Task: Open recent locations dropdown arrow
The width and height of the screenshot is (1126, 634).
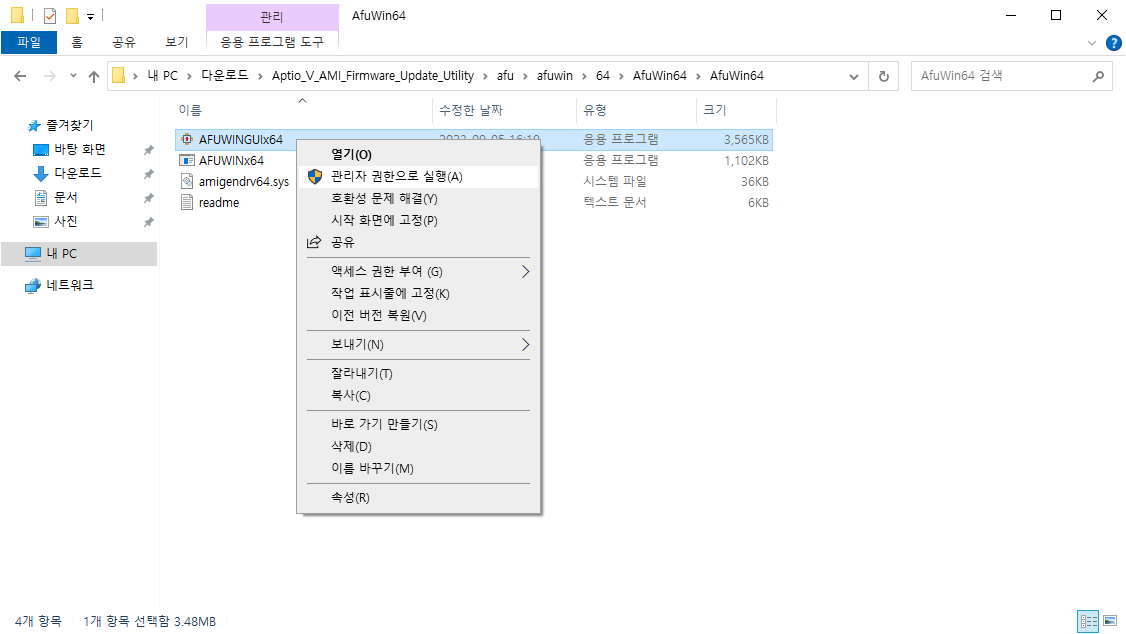Action: [x=73, y=76]
